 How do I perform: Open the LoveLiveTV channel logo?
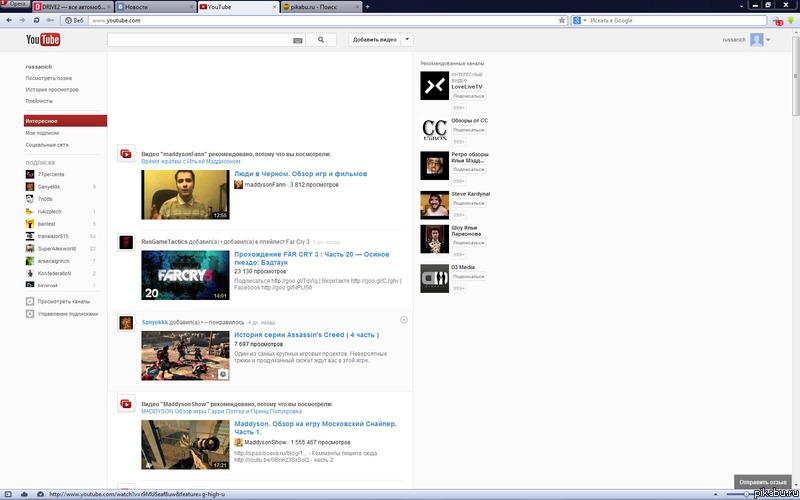[x=434, y=85]
